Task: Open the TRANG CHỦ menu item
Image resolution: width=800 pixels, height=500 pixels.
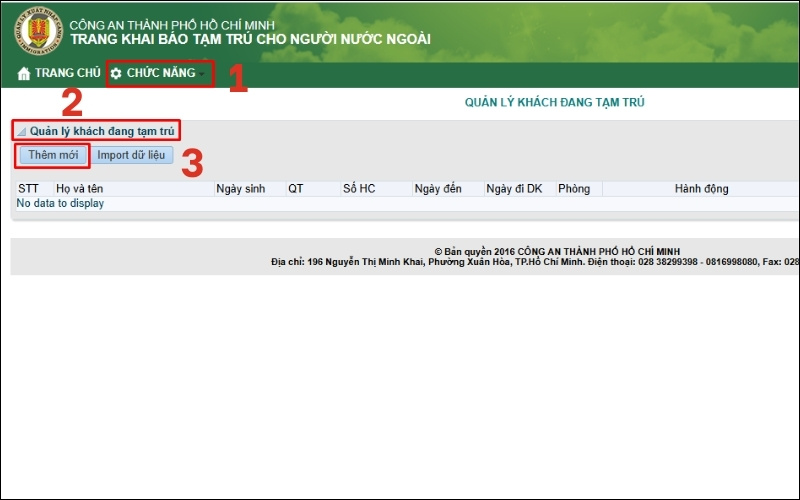Action: point(67,74)
